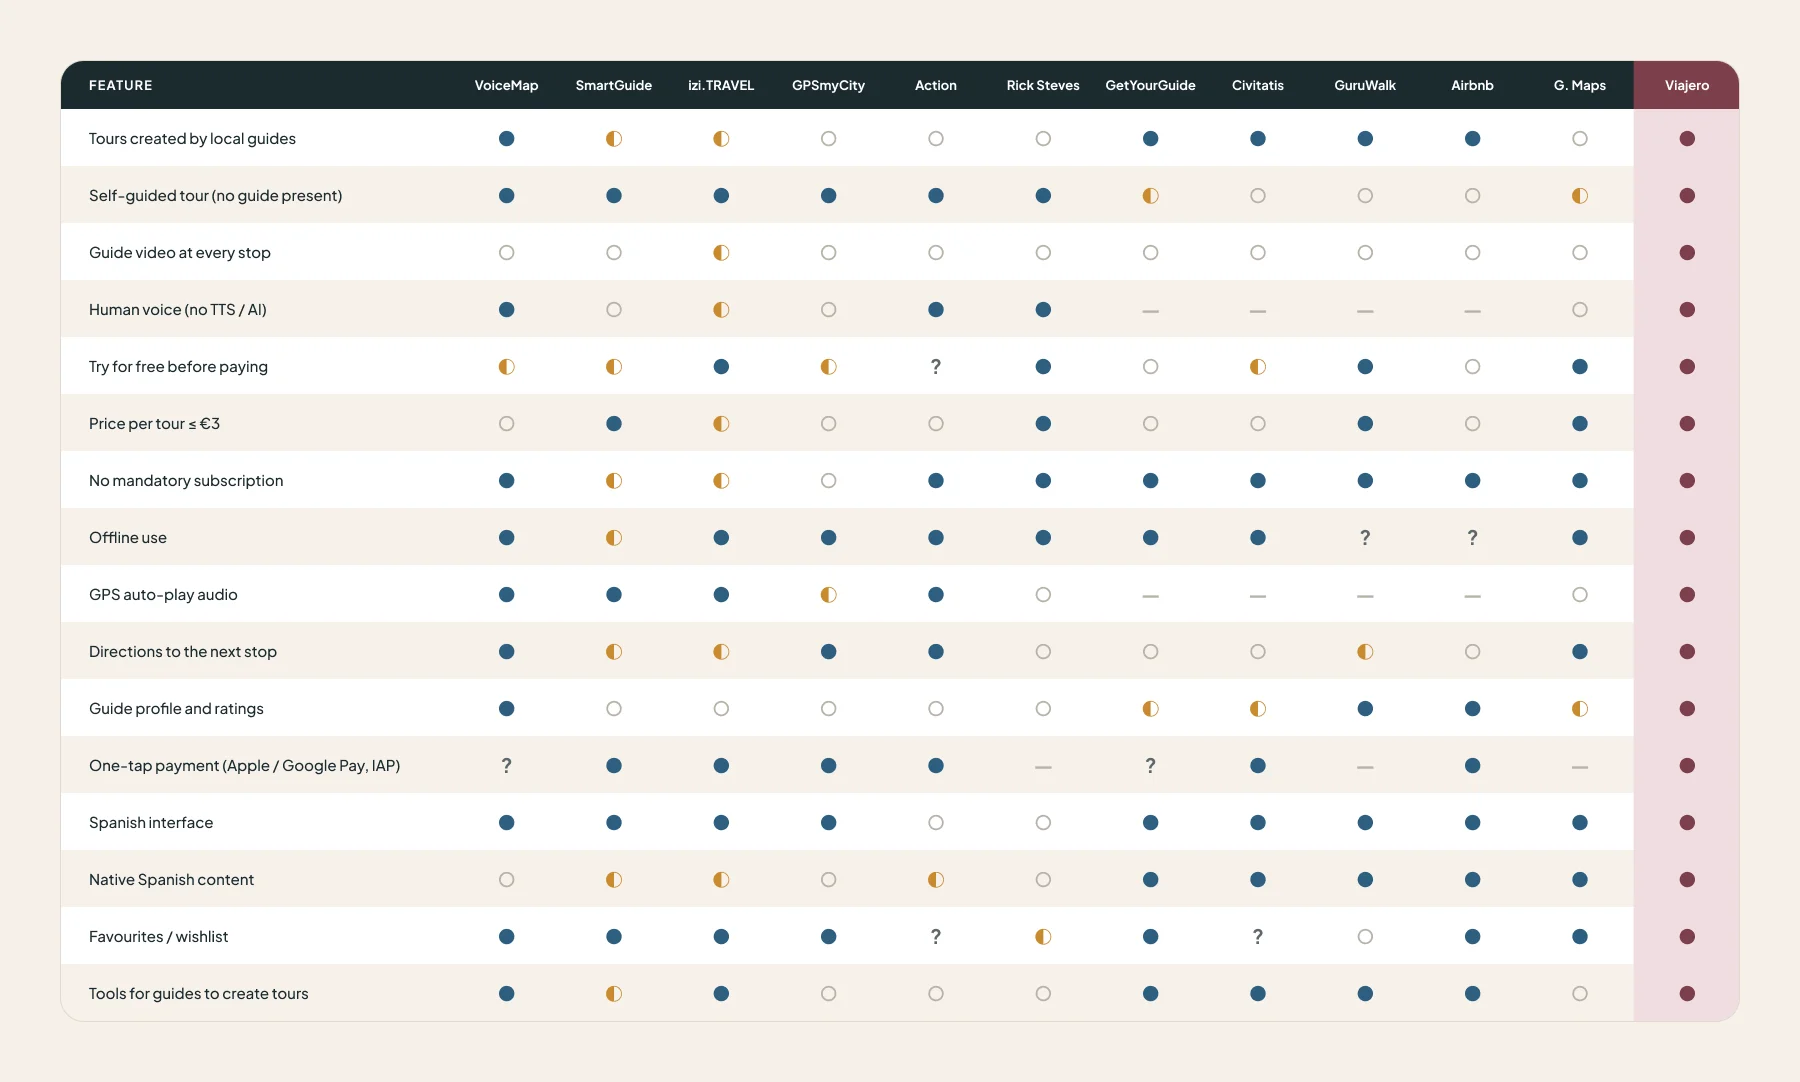Click GuruWalk question mark in Offline use row

[x=1365, y=538]
